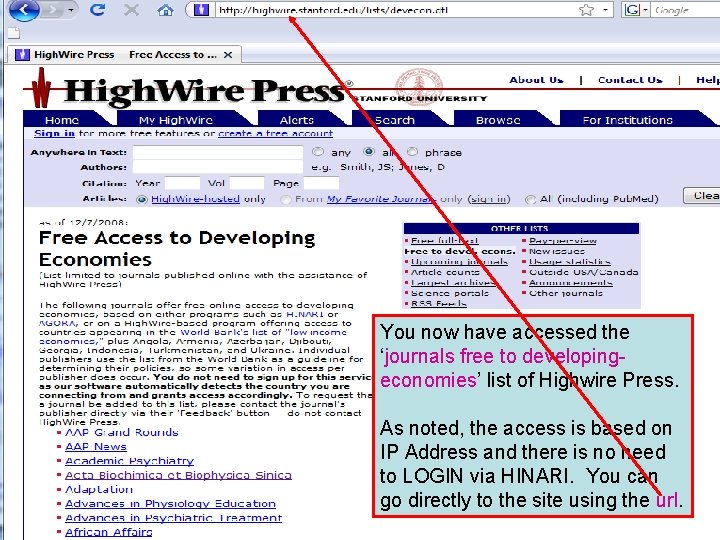This screenshot has width=720, height=540.
Task: Click the Citation Page field
Action: (x=321, y=183)
